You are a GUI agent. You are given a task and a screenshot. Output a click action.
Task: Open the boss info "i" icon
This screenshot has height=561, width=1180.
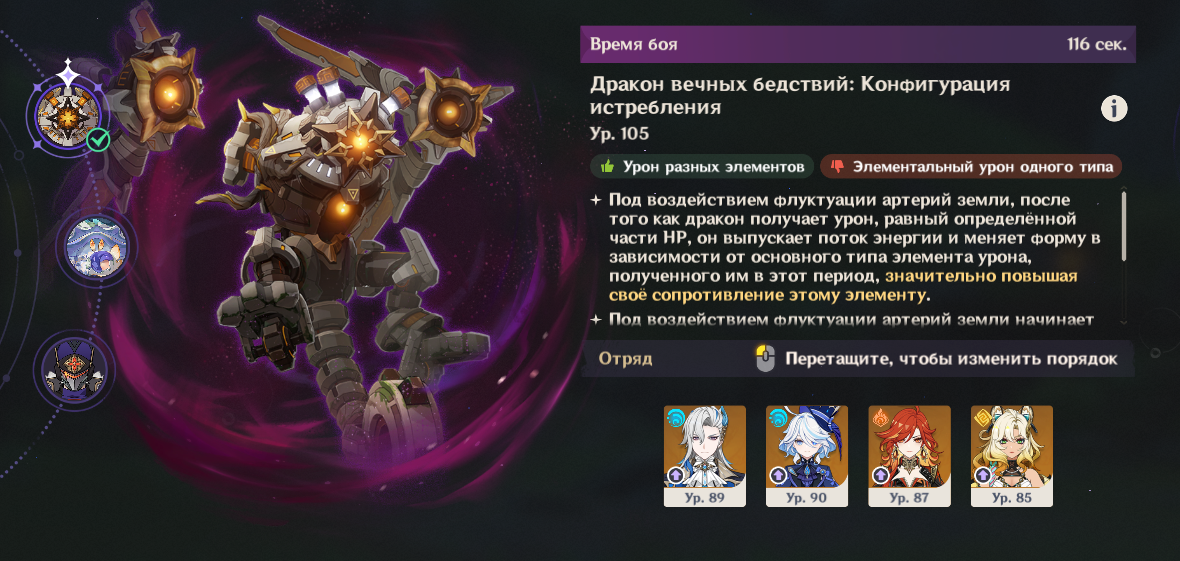(1114, 108)
